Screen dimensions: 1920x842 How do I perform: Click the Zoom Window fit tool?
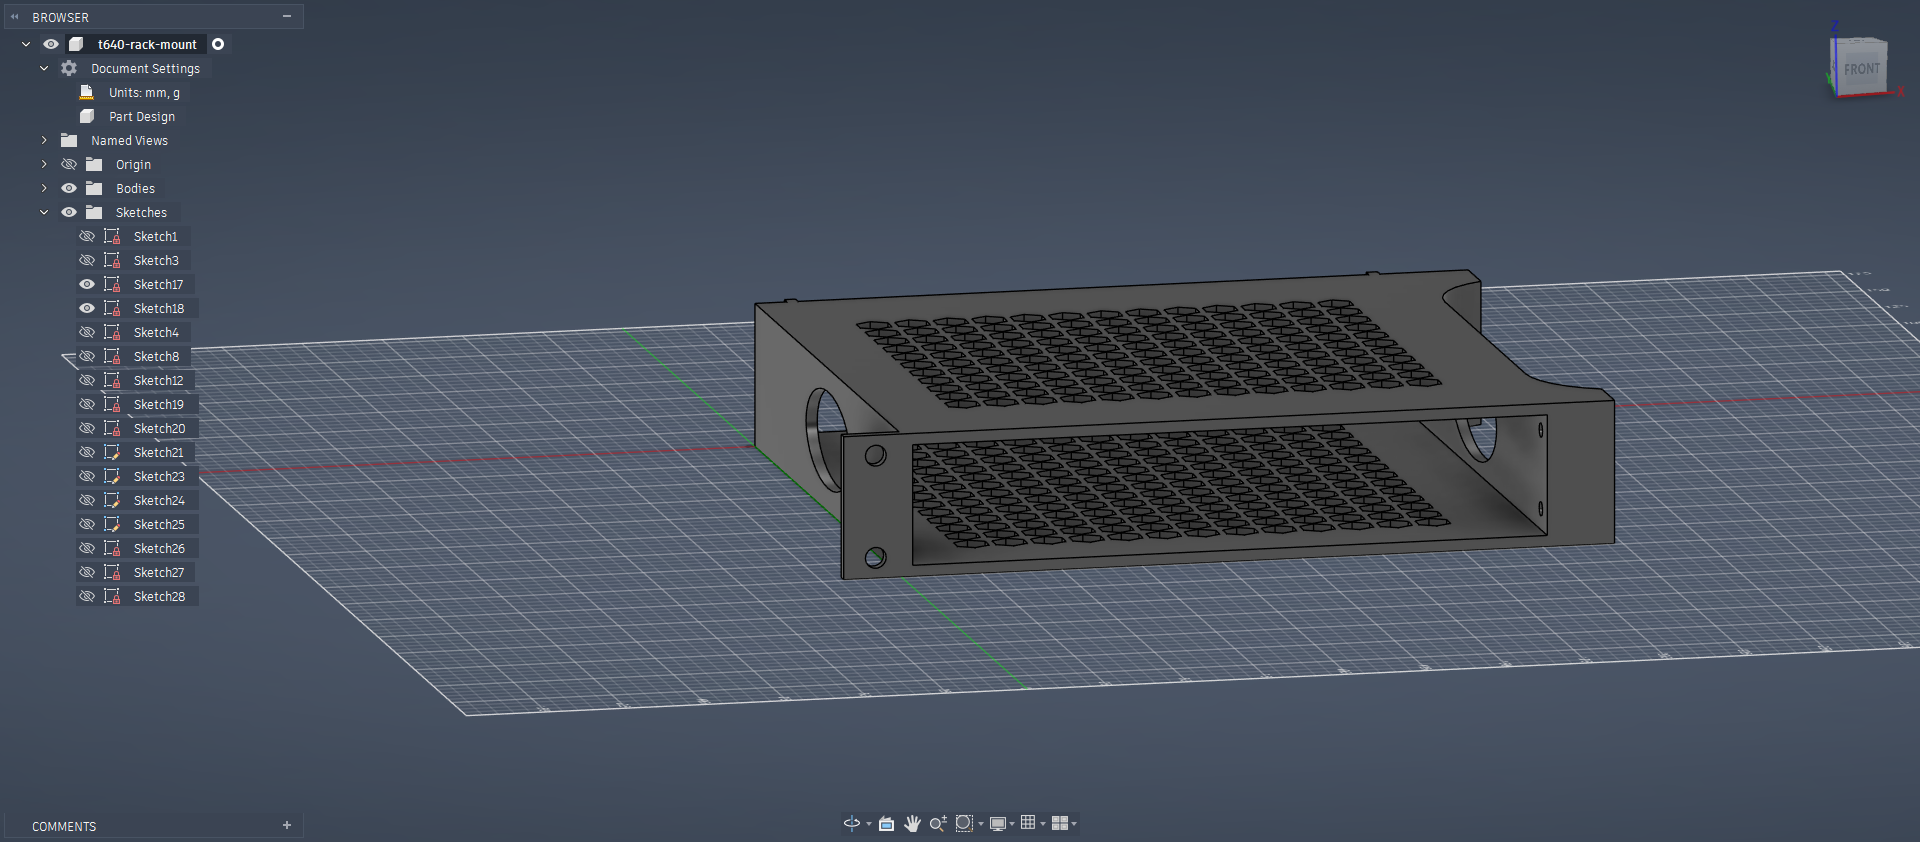click(964, 823)
